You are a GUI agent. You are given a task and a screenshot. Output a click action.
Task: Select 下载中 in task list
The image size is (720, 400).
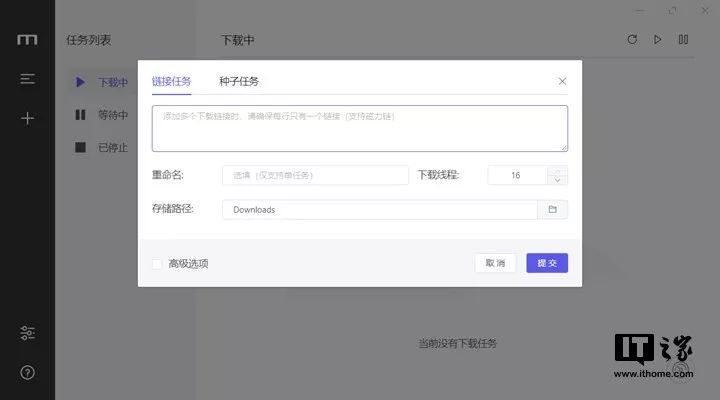tap(101, 82)
